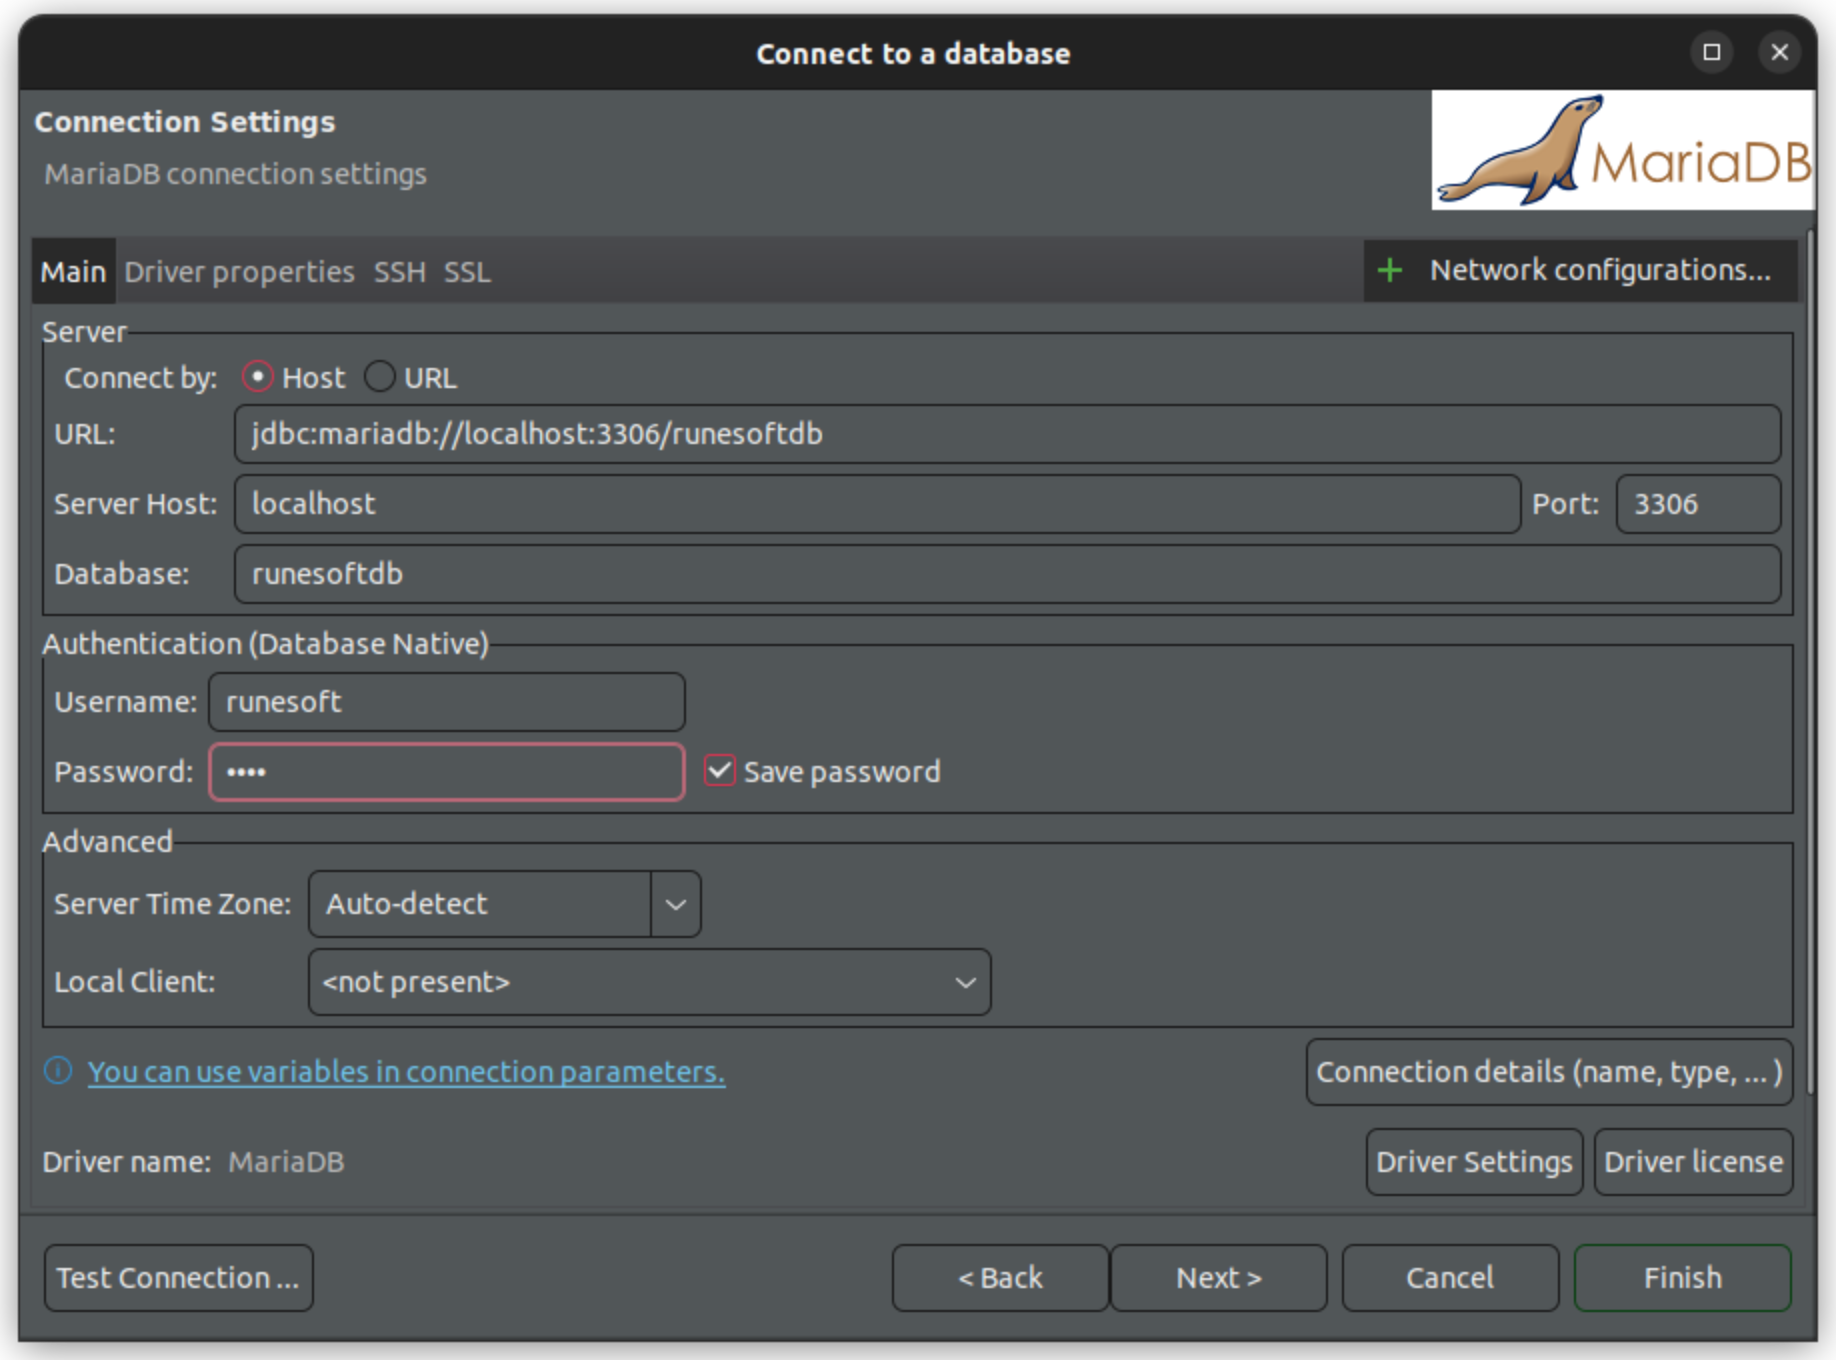Viewport: 1836px width, 1360px height.
Task: Switch to the Driver properties tab
Action: (x=239, y=272)
